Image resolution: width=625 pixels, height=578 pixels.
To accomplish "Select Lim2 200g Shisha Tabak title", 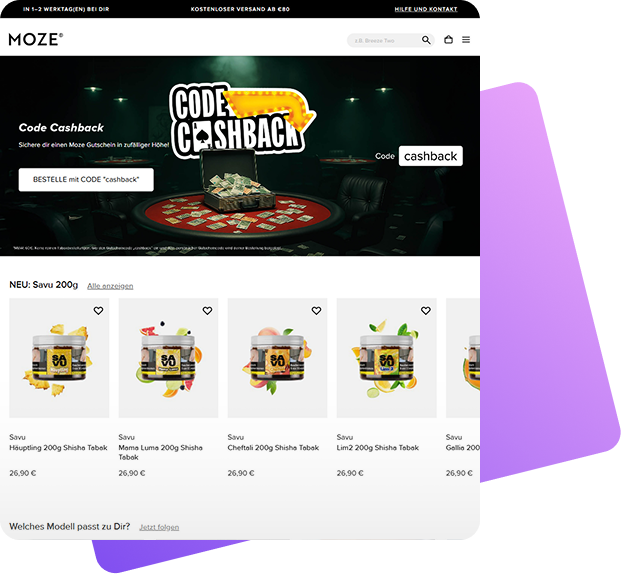I will click(377, 448).
